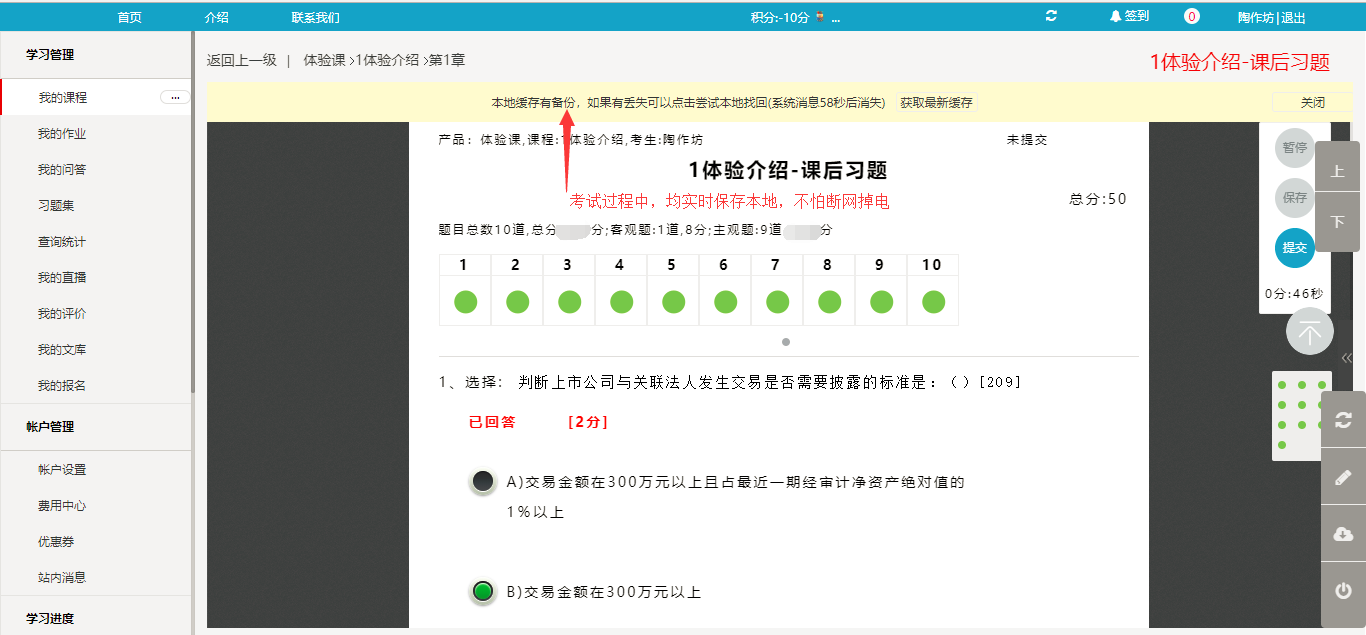
Task: Open the 首页 menu item
Action: pos(129,17)
